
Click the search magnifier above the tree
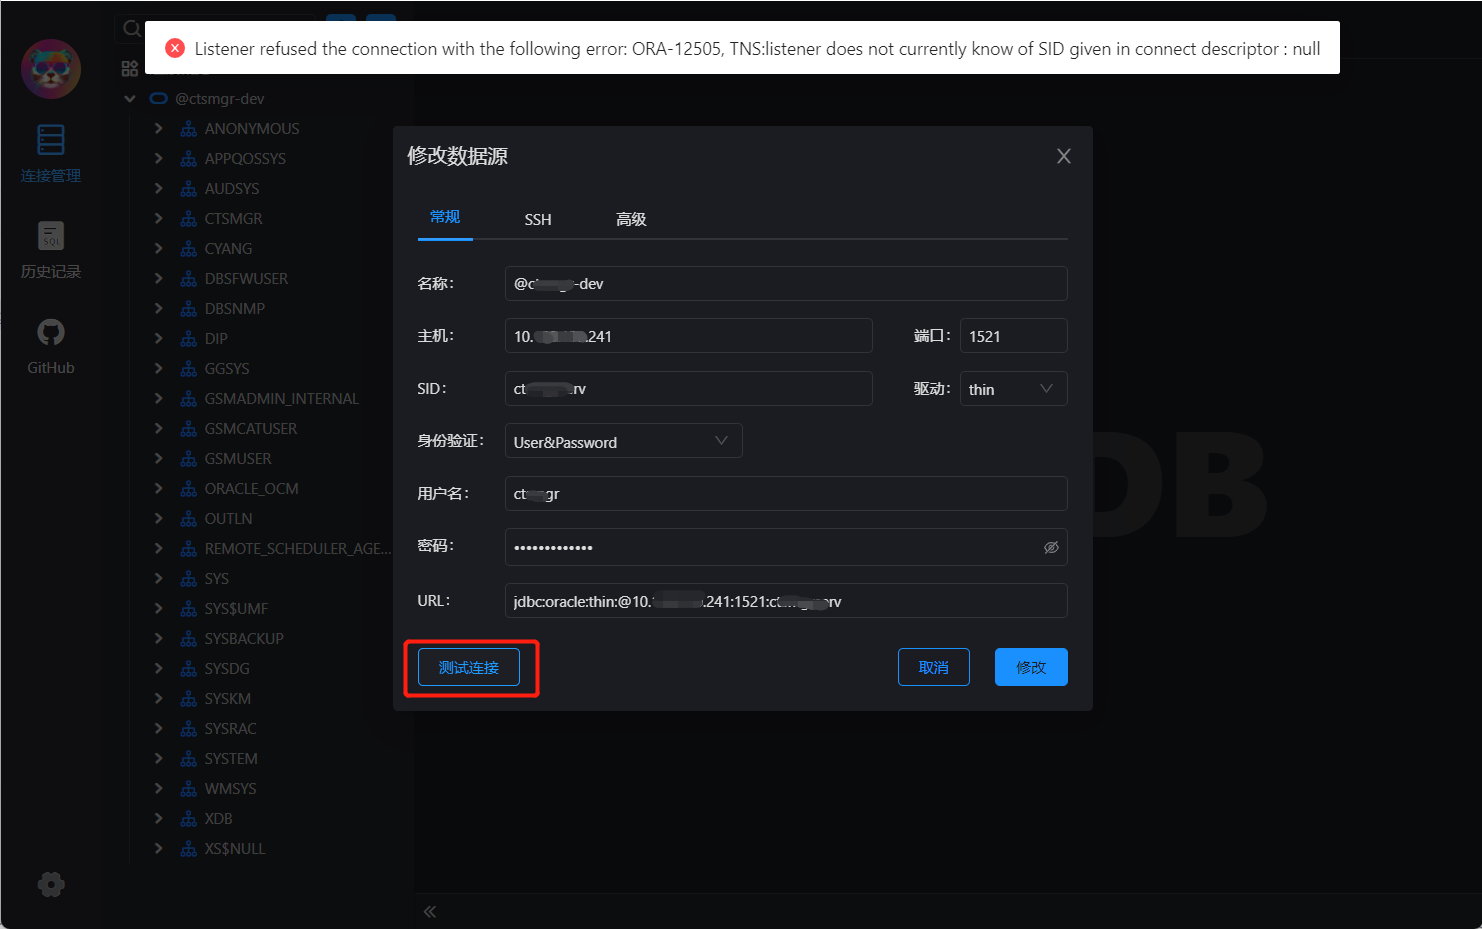coord(131,28)
